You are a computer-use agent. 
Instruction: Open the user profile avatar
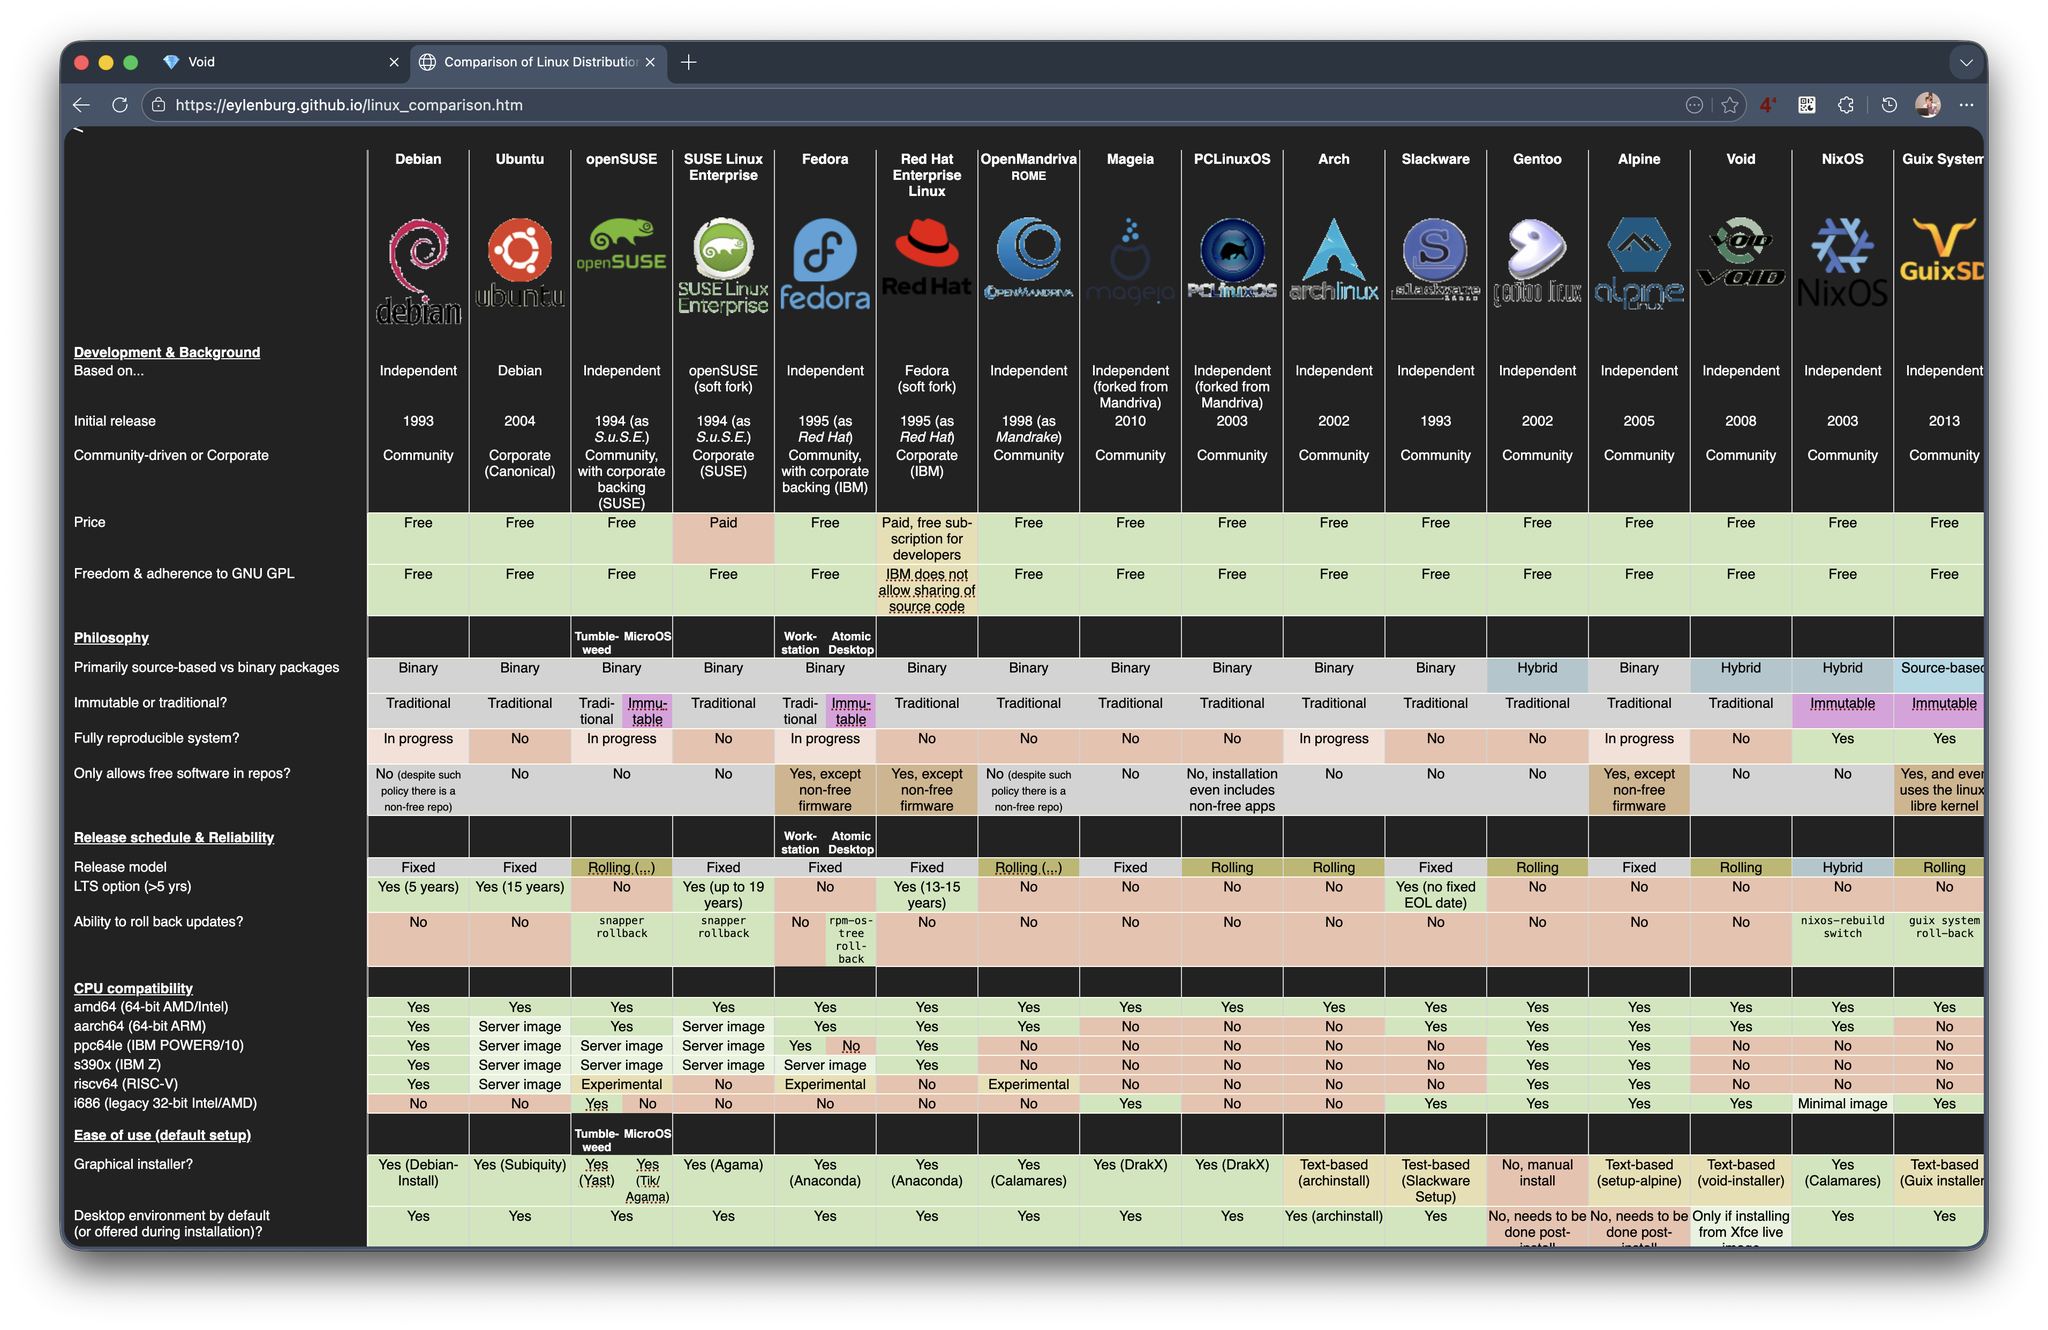click(1928, 105)
